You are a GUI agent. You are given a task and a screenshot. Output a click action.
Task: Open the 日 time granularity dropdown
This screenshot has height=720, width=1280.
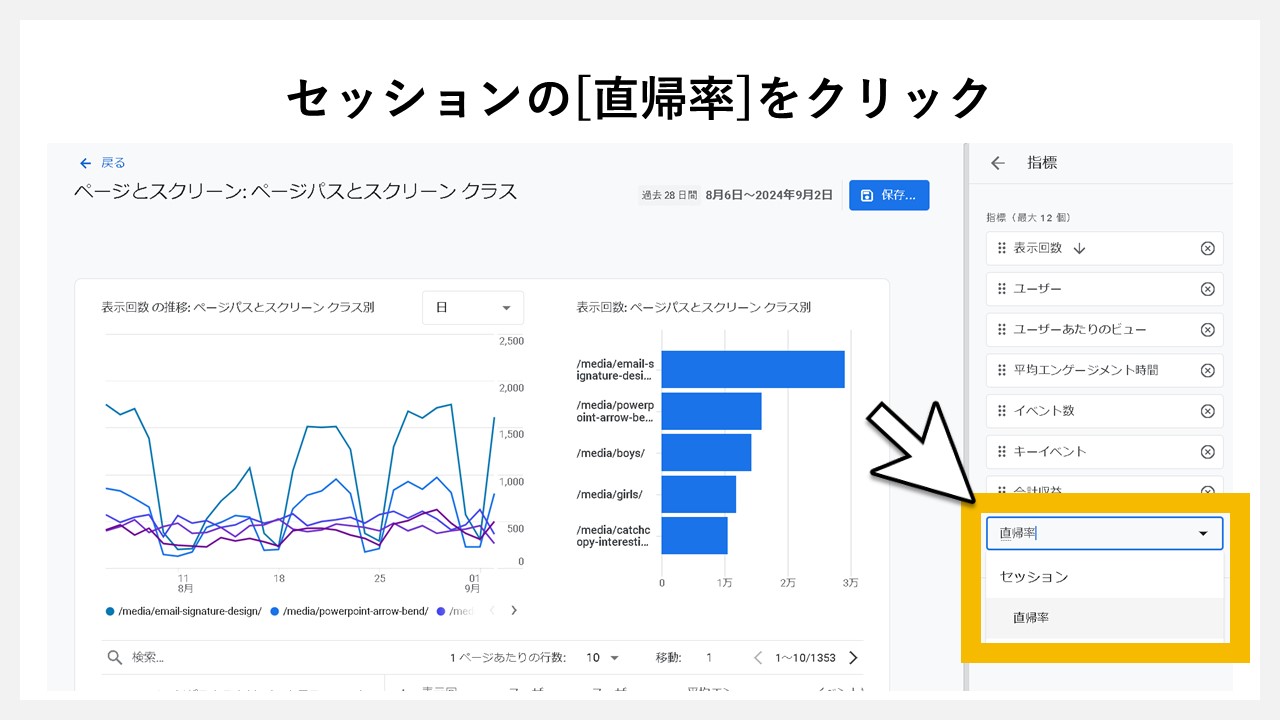(473, 308)
